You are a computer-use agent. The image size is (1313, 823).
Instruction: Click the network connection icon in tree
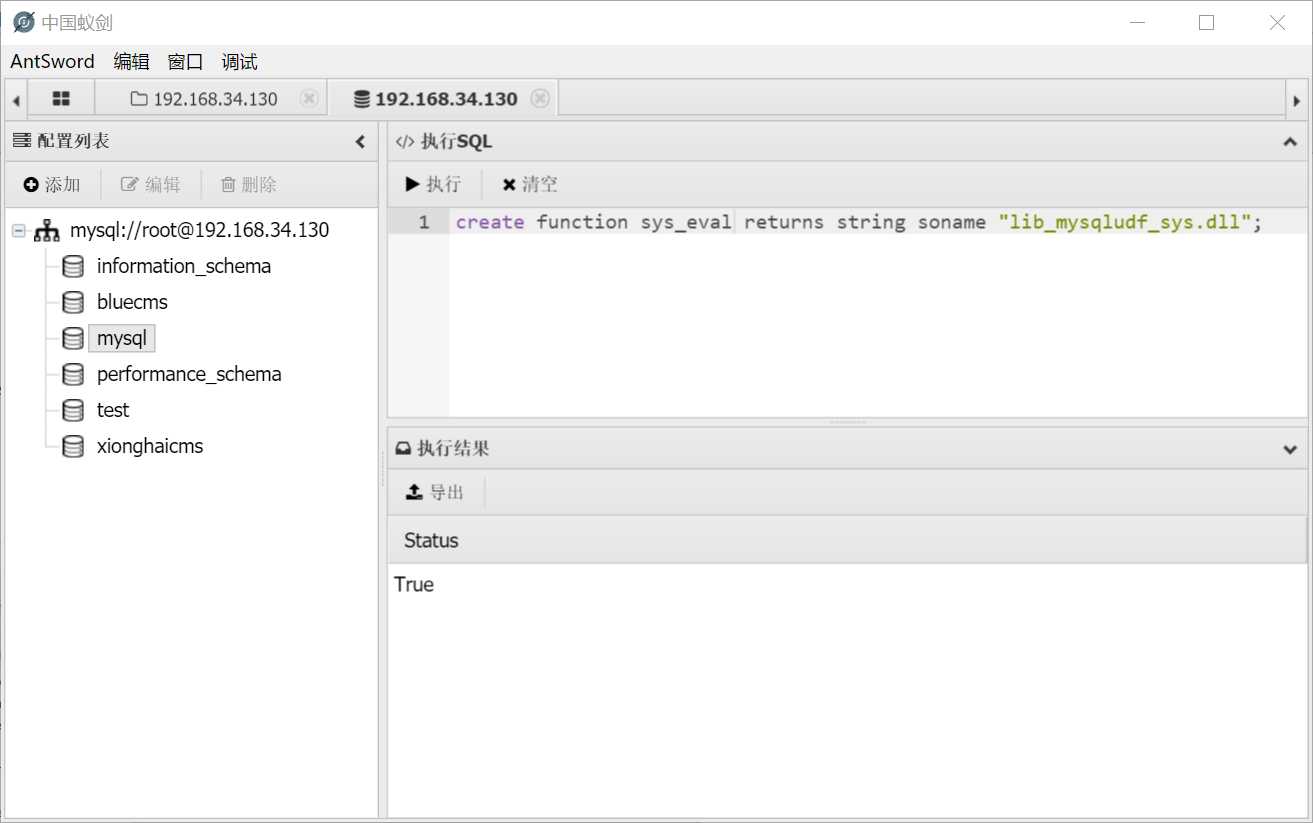(x=47, y=230)
